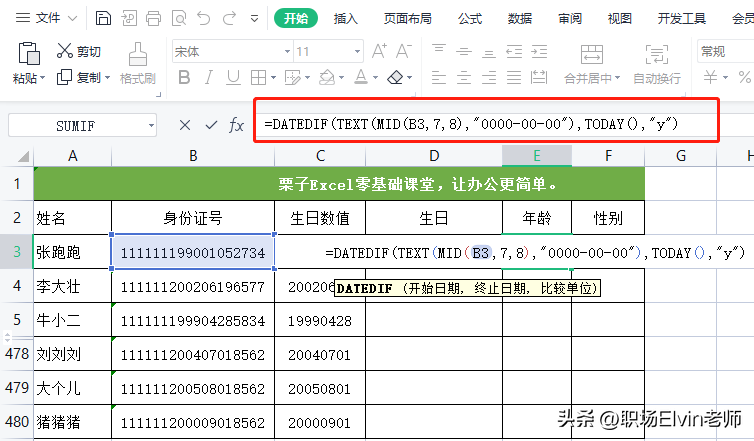Screen dimensions: 754x441
Task: Toggle Bold formatting
Action: point(183,78)
